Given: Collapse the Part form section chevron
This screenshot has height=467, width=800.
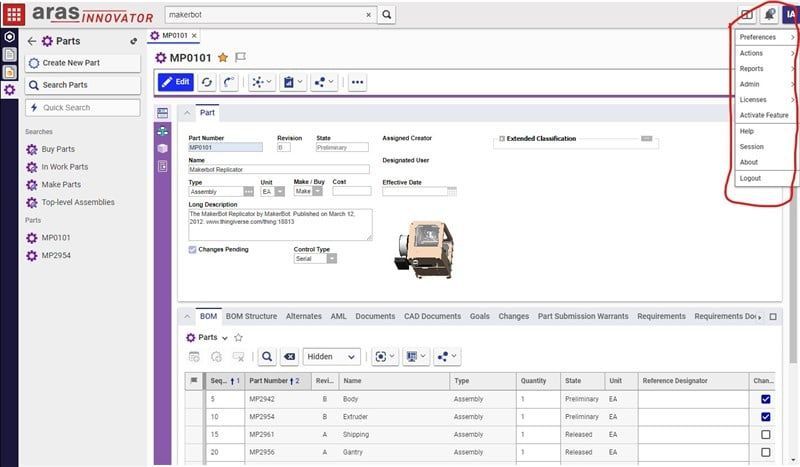Looking at the screenshot, I should coord(187,112).
